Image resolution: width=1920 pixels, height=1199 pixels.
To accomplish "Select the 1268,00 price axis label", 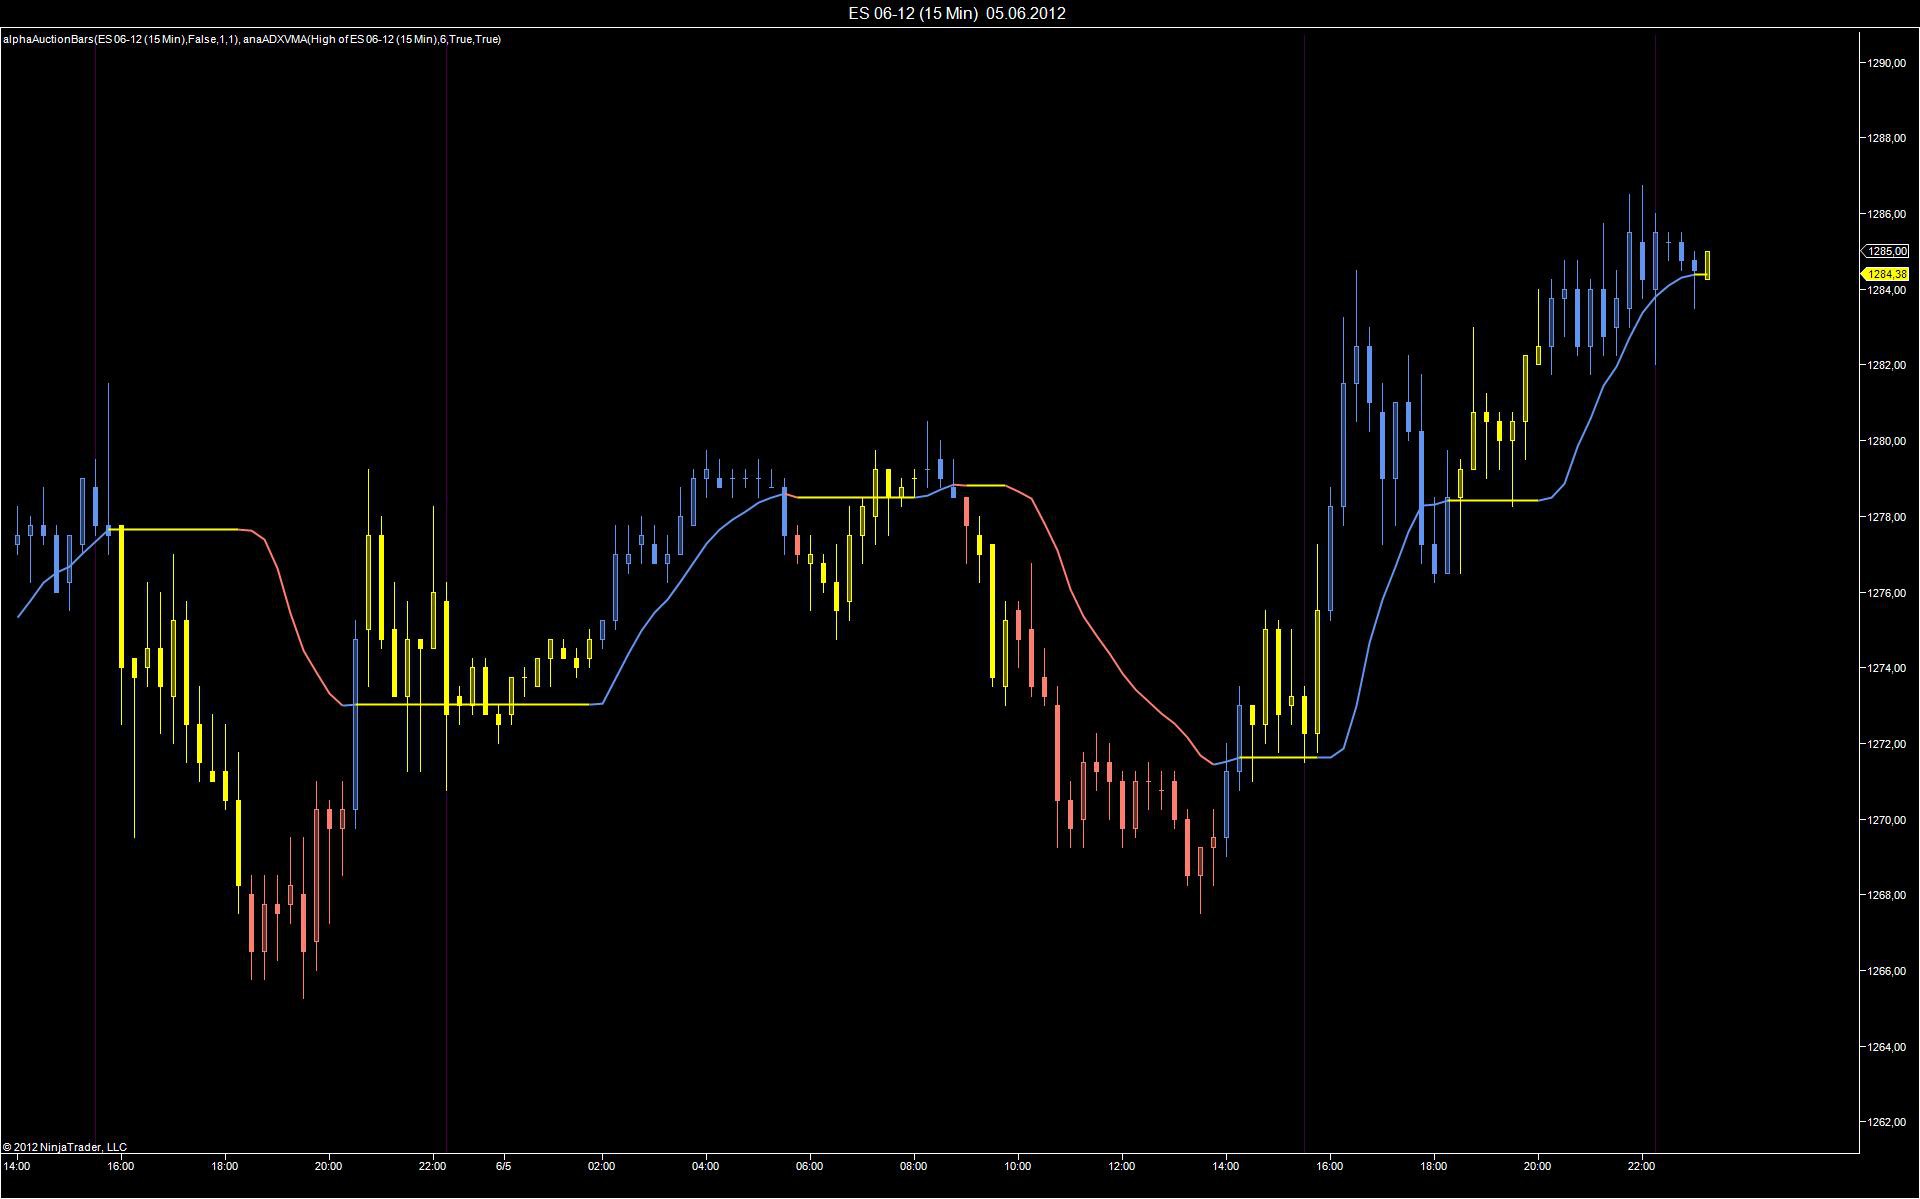I will pos(1887,895).
